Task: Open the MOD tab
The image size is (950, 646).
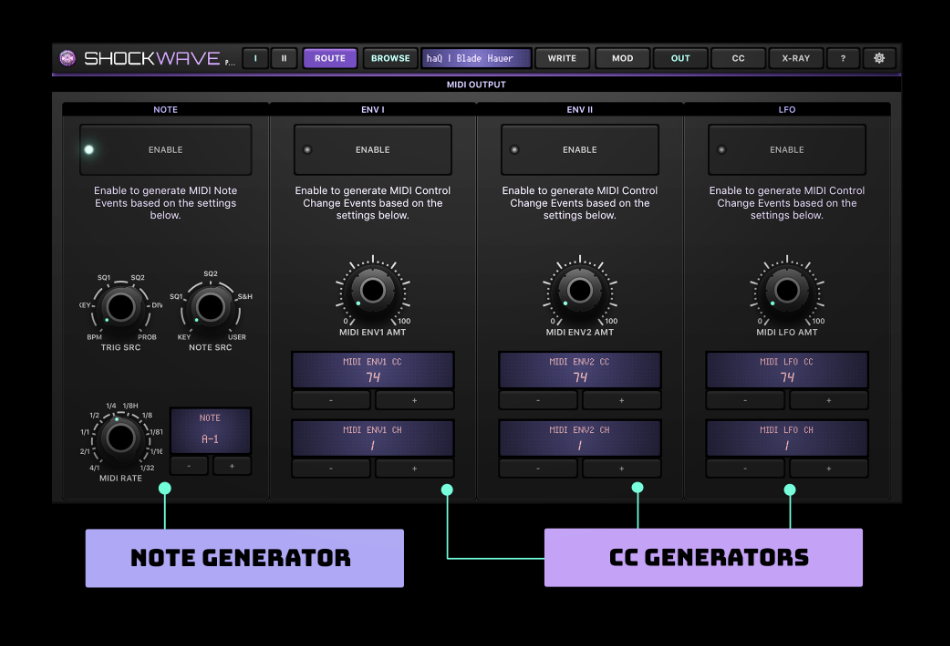Action: click(x=622, y=58)
